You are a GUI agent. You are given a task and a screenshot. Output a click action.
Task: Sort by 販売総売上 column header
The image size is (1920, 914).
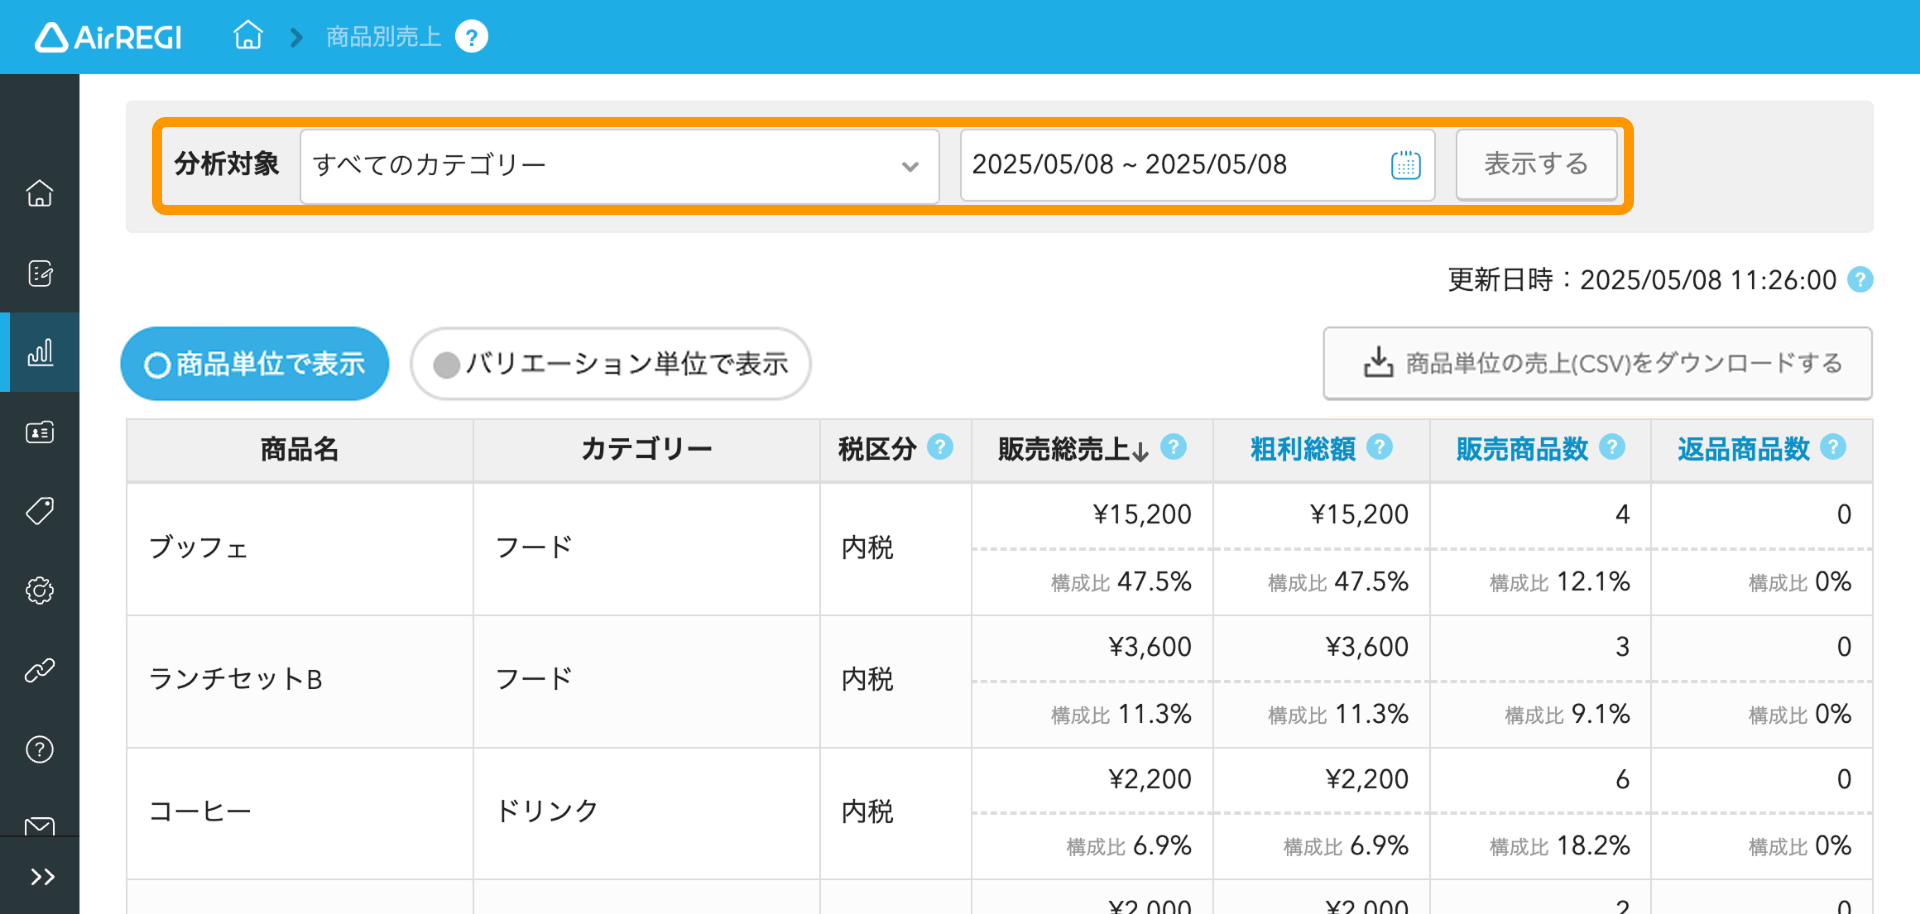[x=1073, y=449]
